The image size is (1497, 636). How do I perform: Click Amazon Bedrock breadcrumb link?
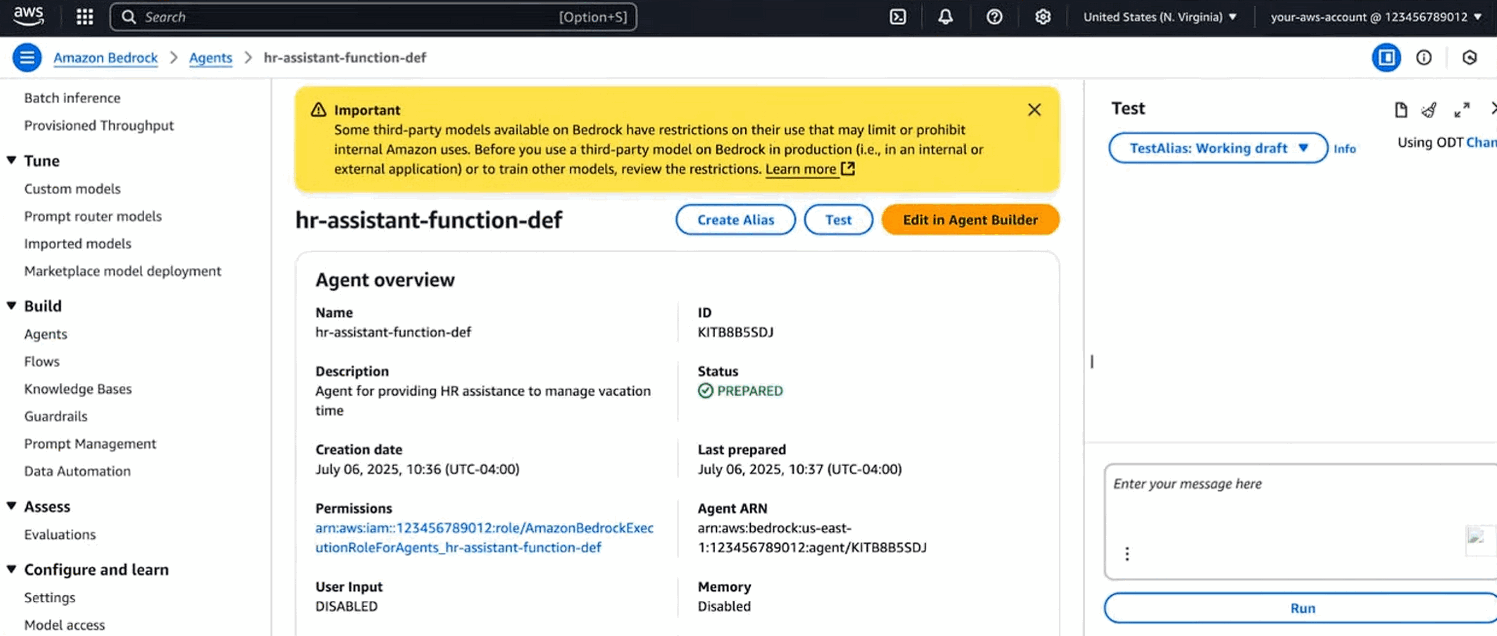click(x=106, y=58)
